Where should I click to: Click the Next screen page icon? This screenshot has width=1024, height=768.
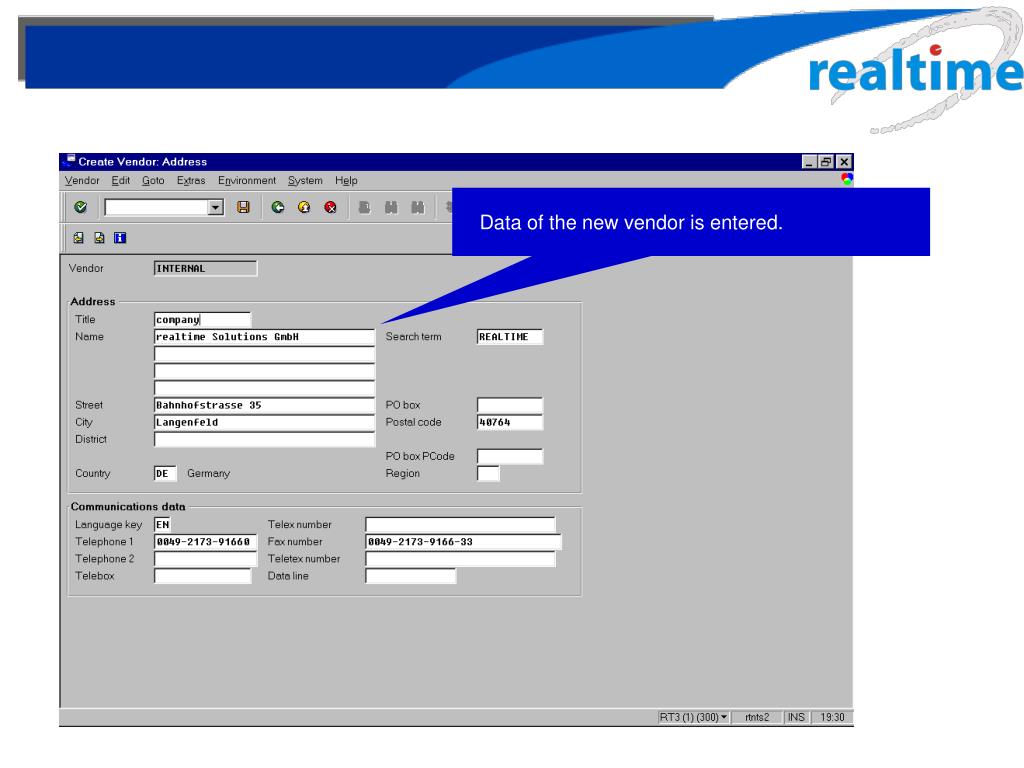point(99,238)
